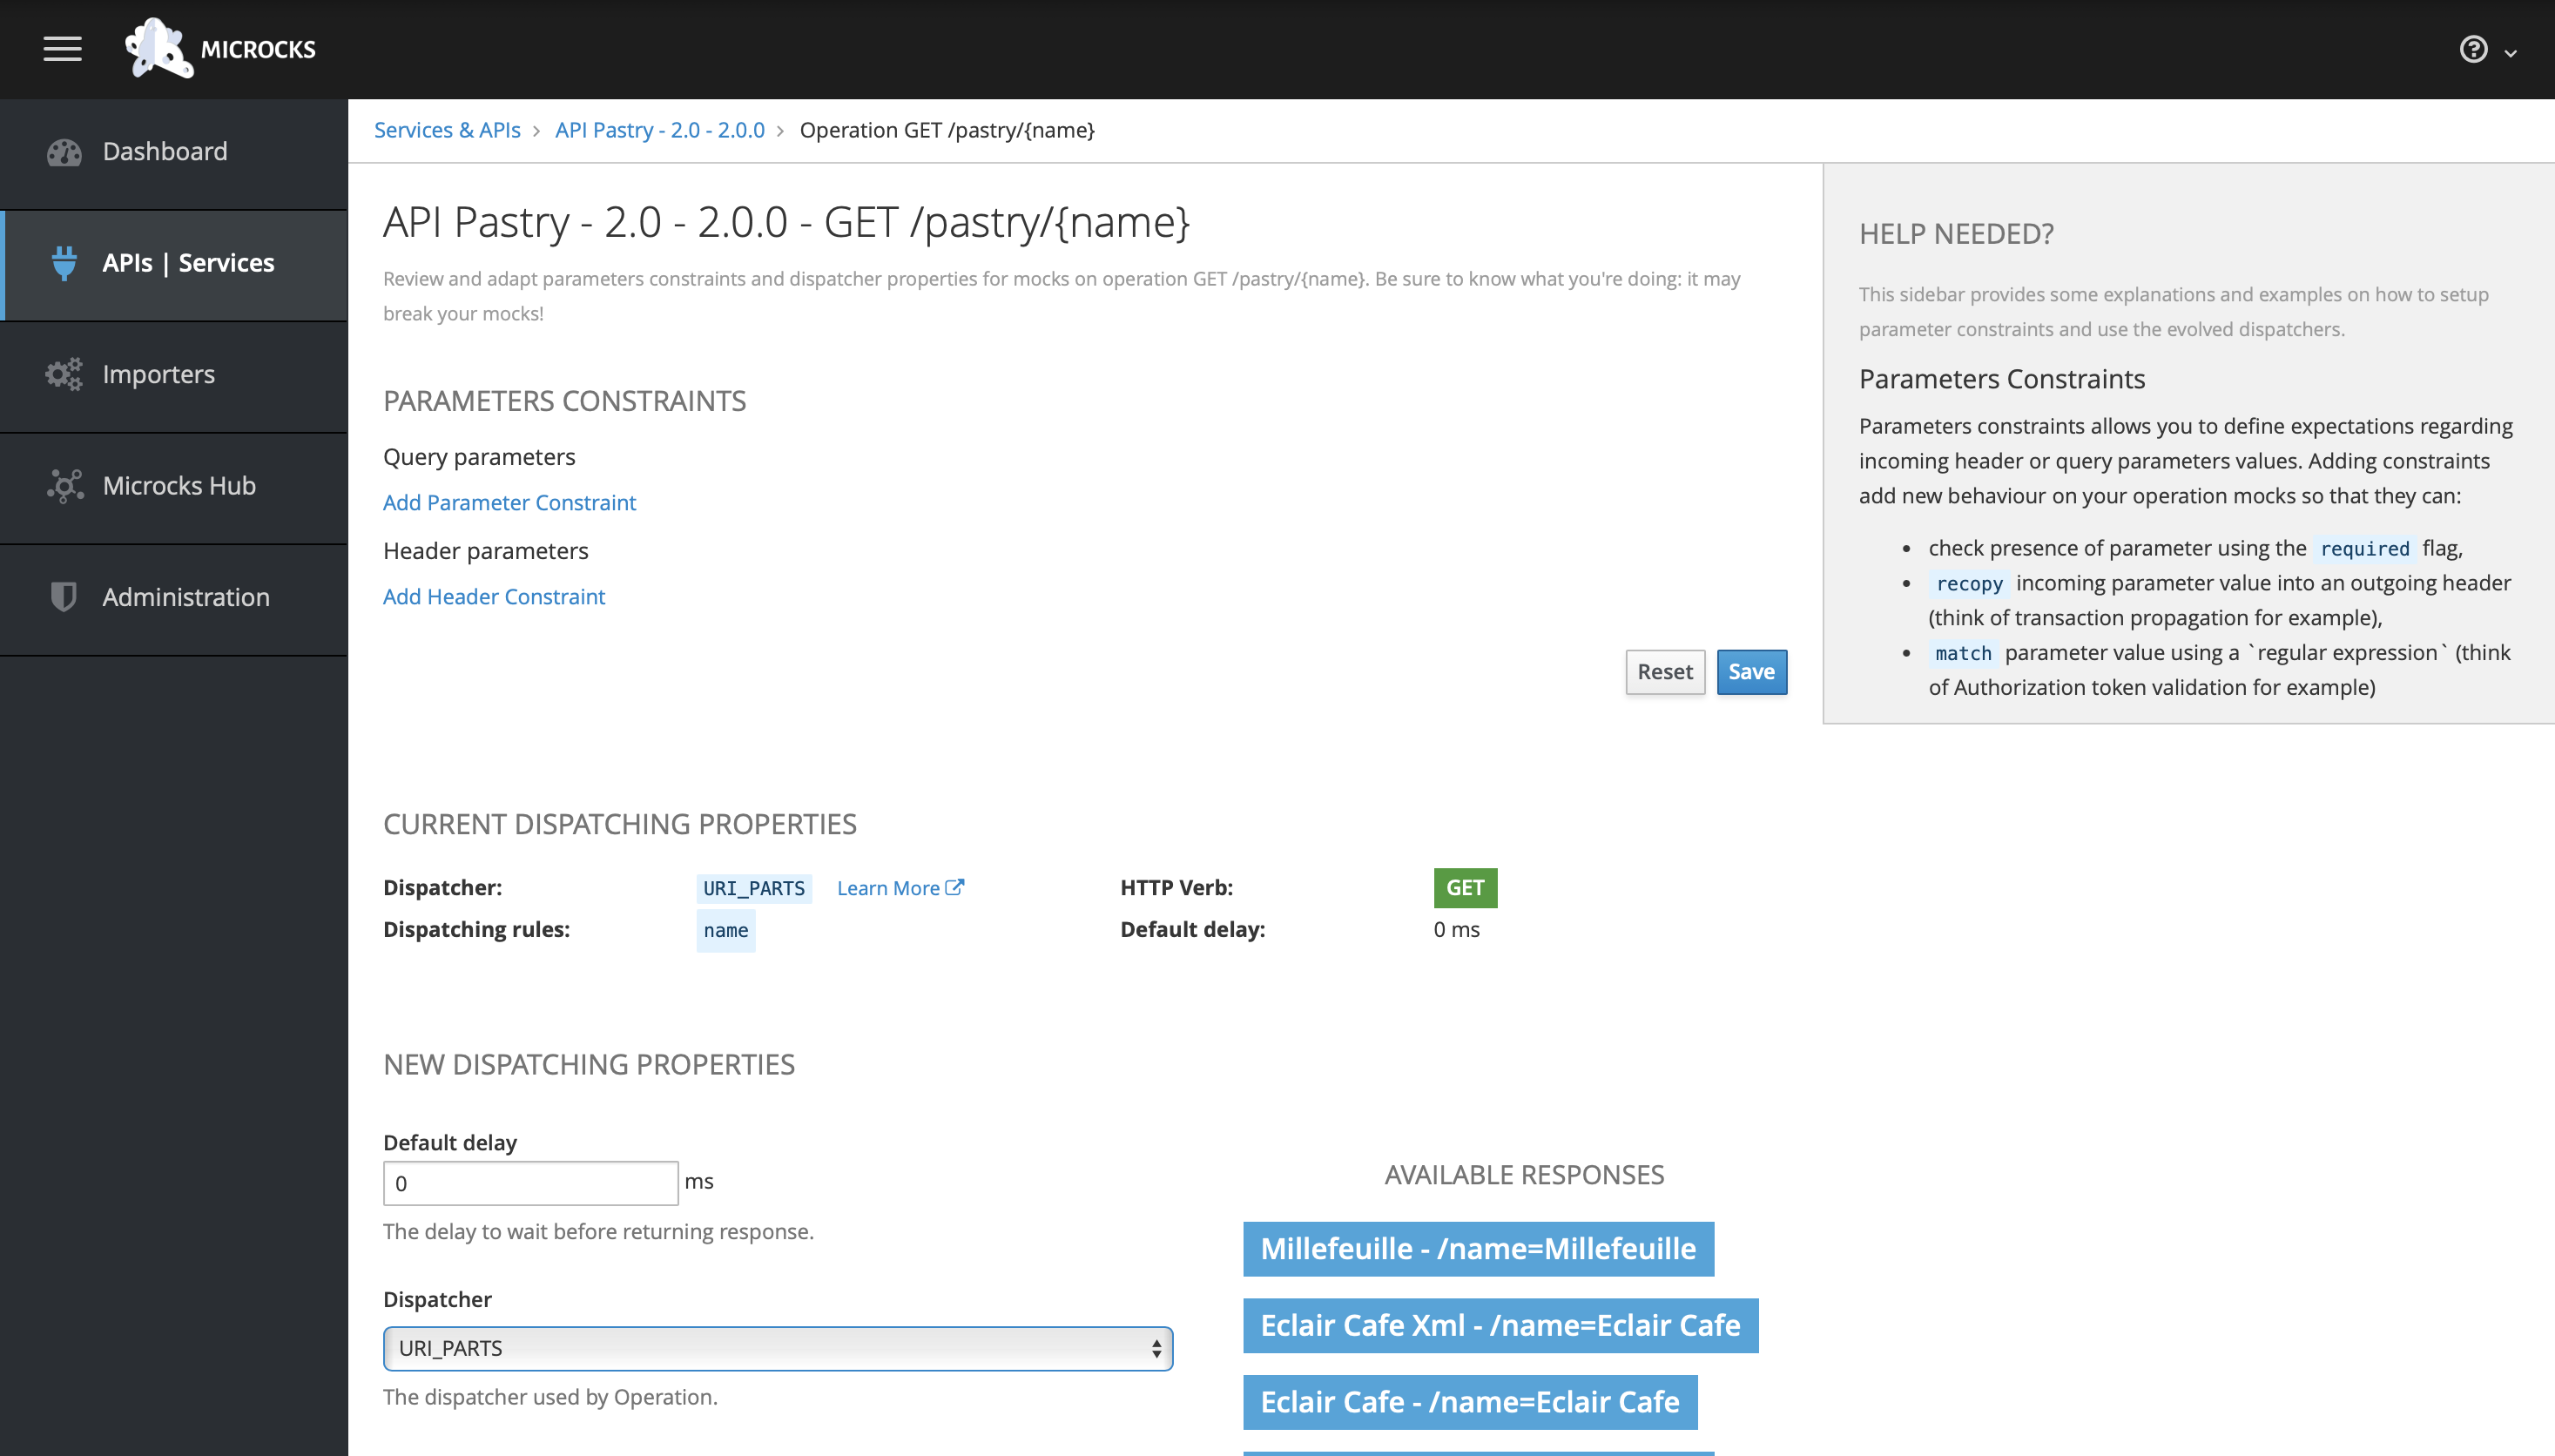
Task: Focus the Default delay input field
Action: click(x=530, y=1183)
